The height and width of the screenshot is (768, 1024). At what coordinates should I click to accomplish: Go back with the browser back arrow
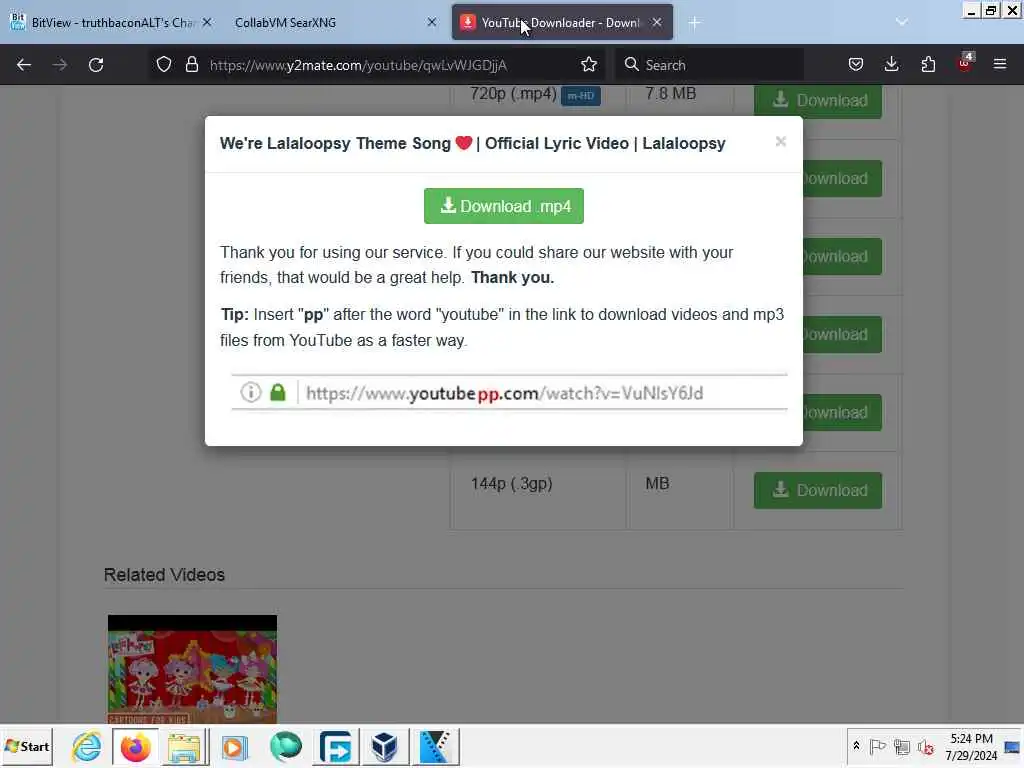click(24, 65)
